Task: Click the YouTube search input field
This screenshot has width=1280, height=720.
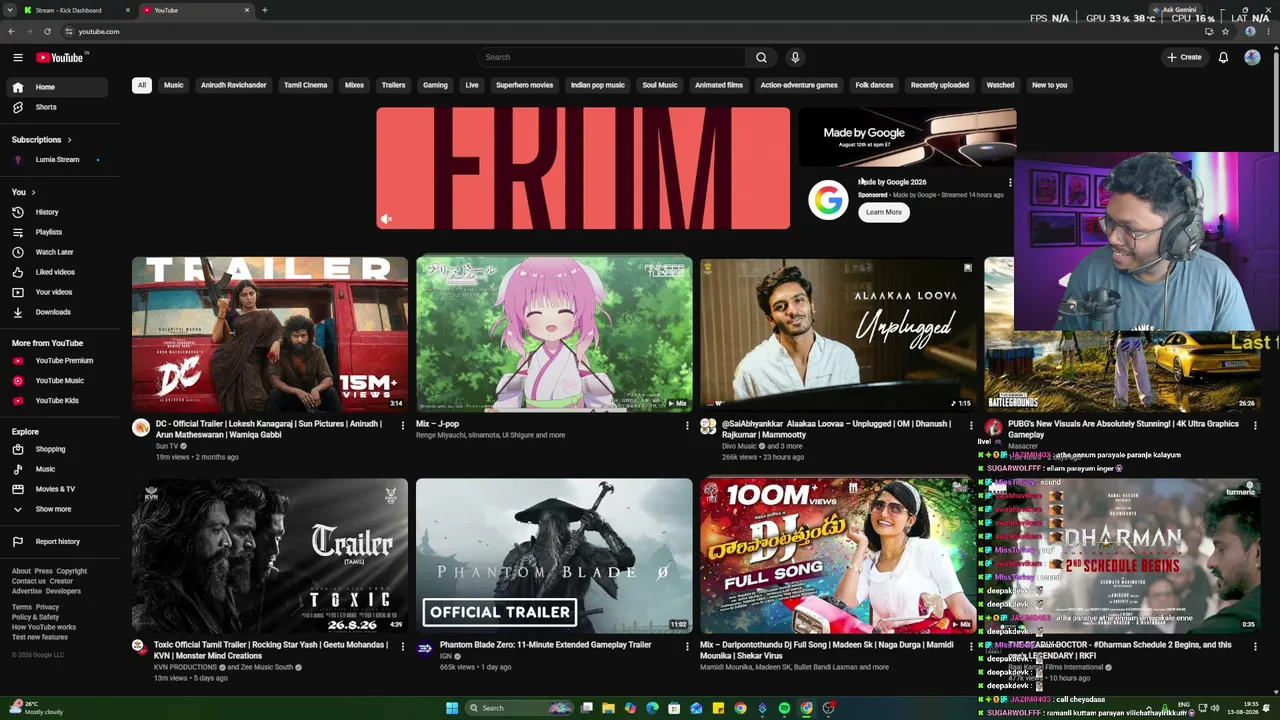Action: coord(612,57)
